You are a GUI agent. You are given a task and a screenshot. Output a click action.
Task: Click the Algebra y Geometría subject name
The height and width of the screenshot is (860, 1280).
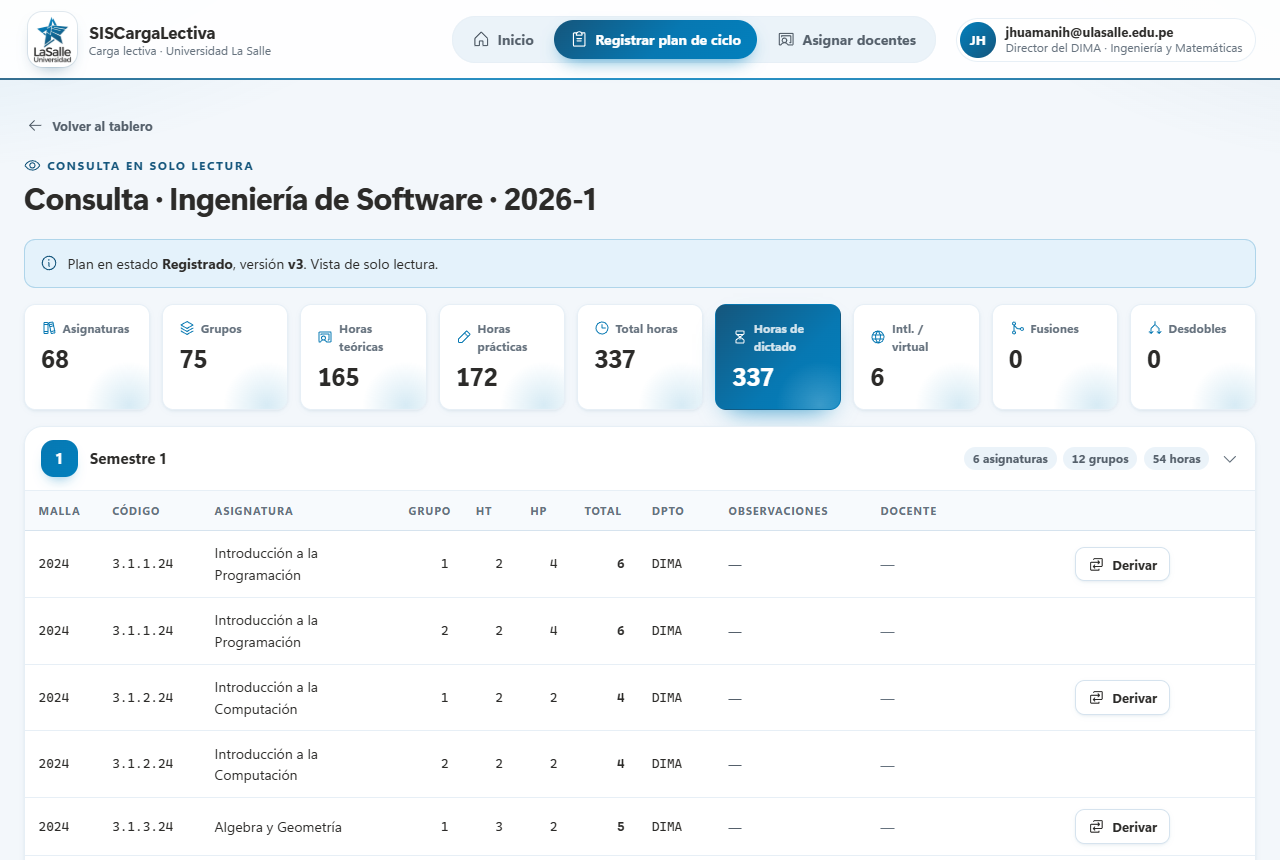[278, 827]
